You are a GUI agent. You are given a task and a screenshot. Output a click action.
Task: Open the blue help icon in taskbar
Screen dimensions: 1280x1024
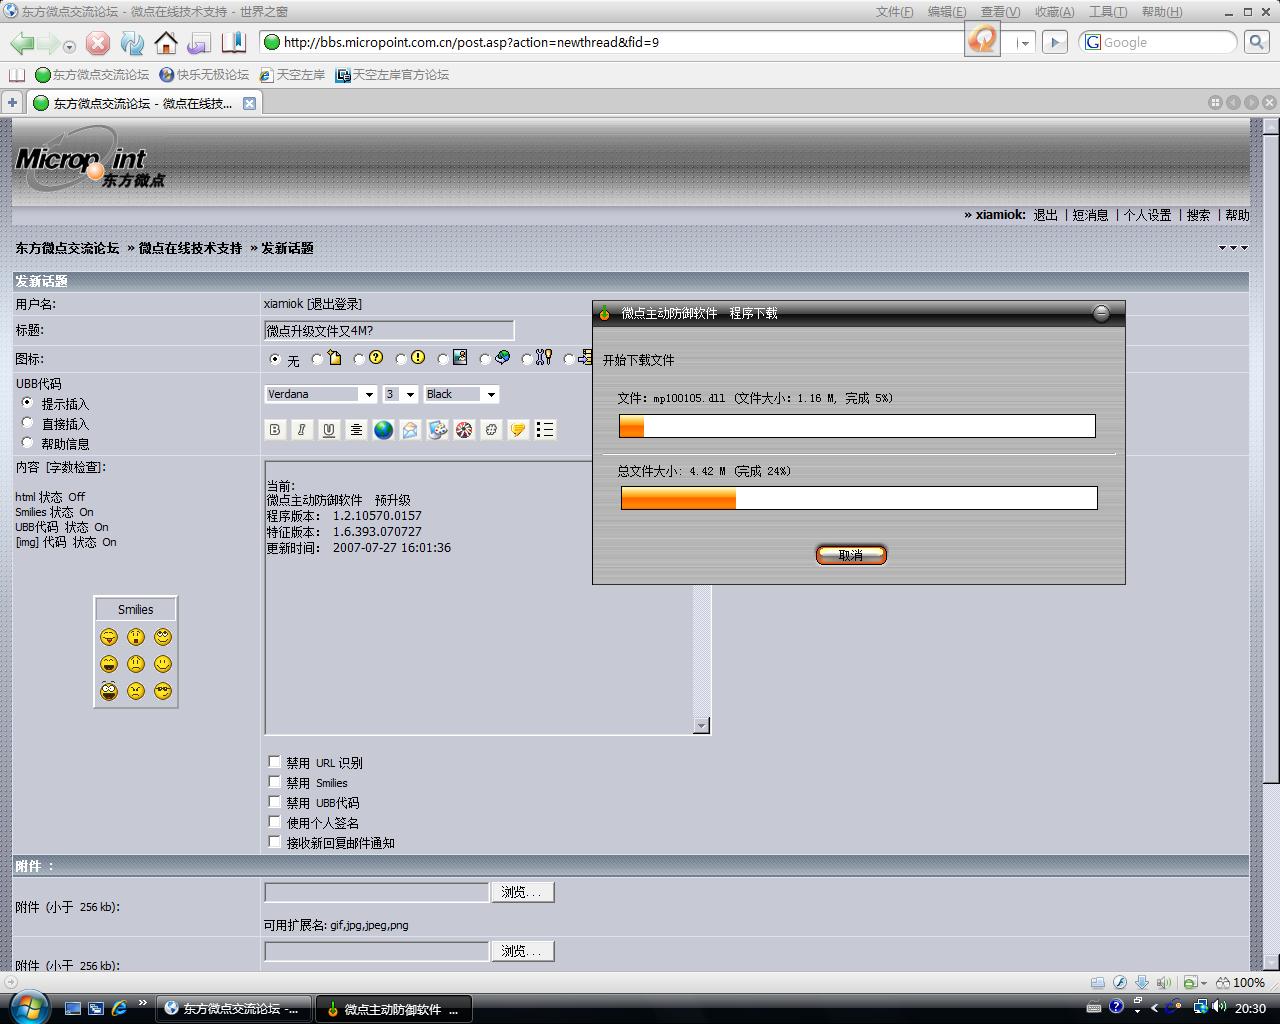pyautogui.click(x=1116, y=1008)
